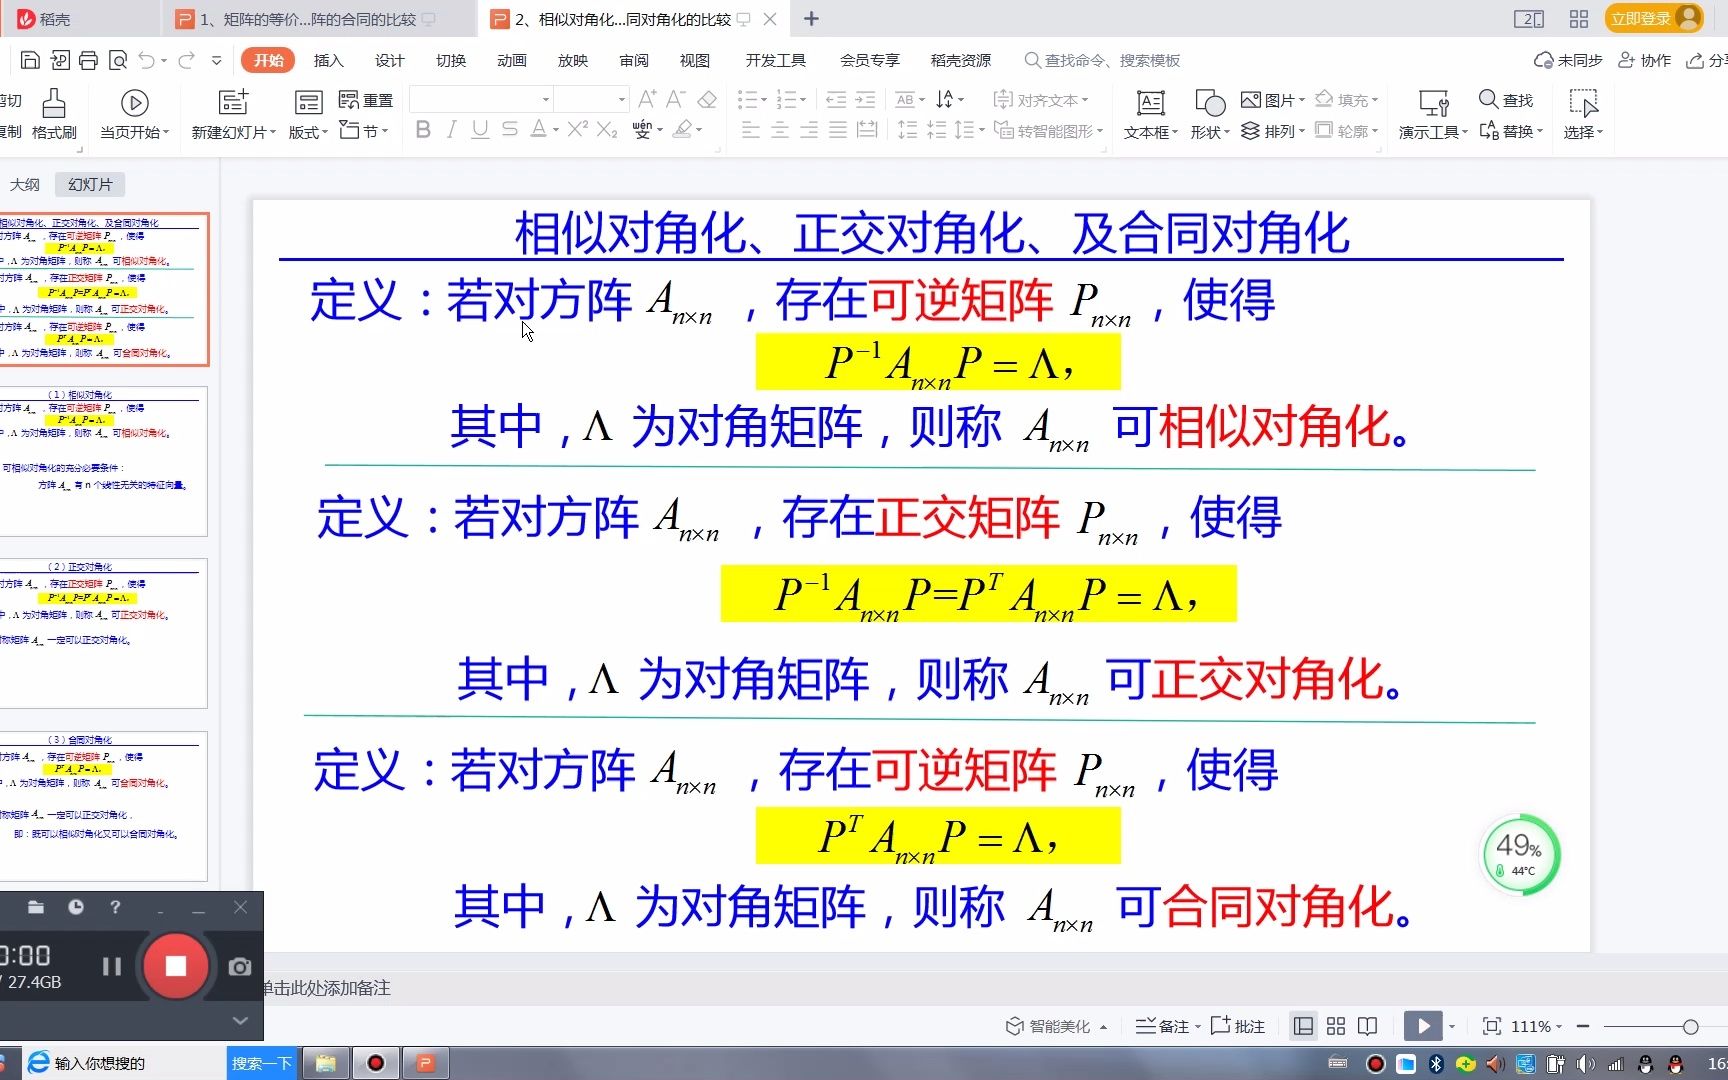Open the Shapes gallery

point(1209,115)
